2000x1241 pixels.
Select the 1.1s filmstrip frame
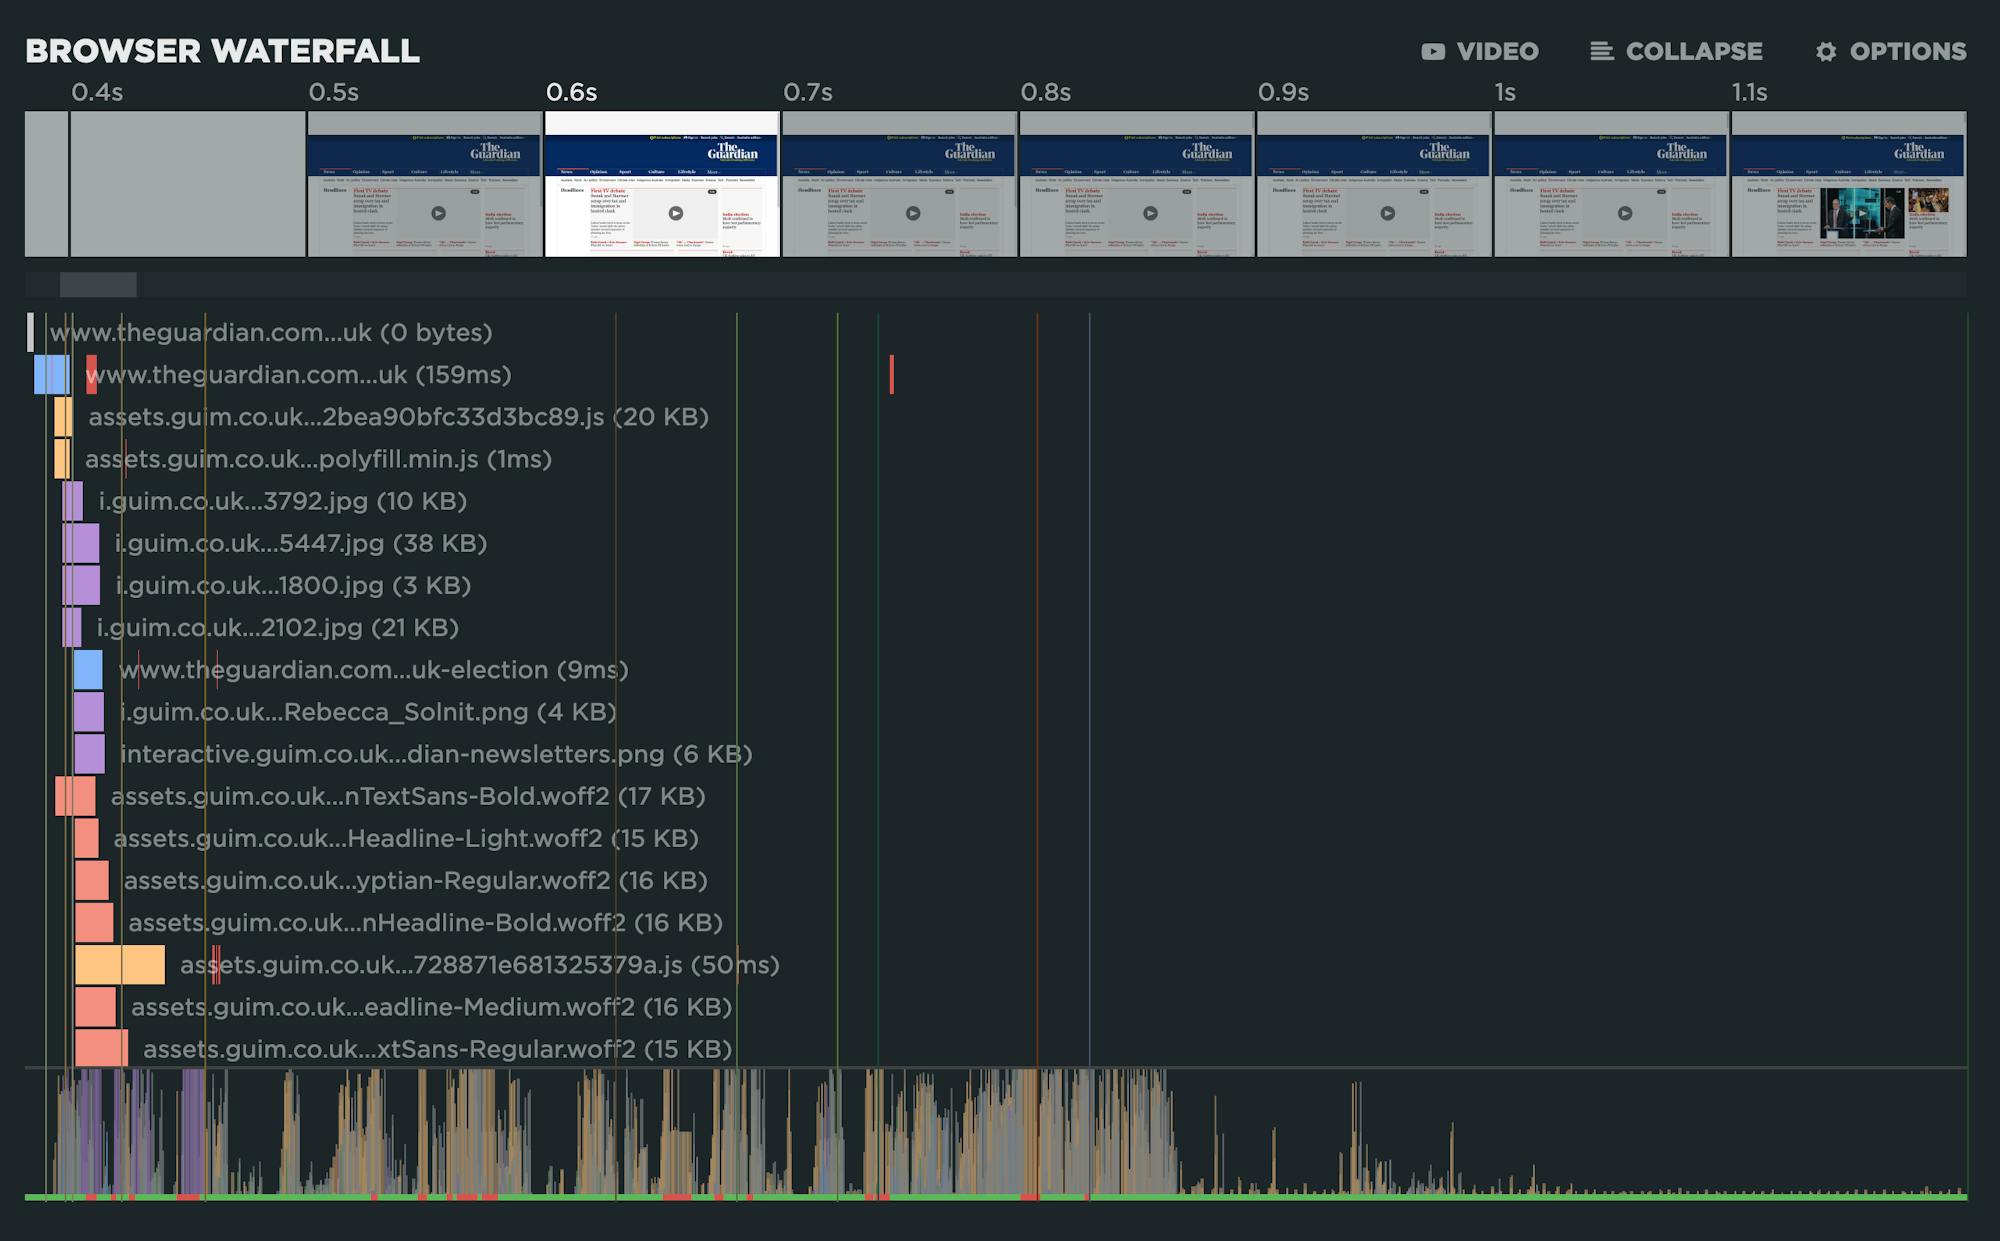[1848, 184]
